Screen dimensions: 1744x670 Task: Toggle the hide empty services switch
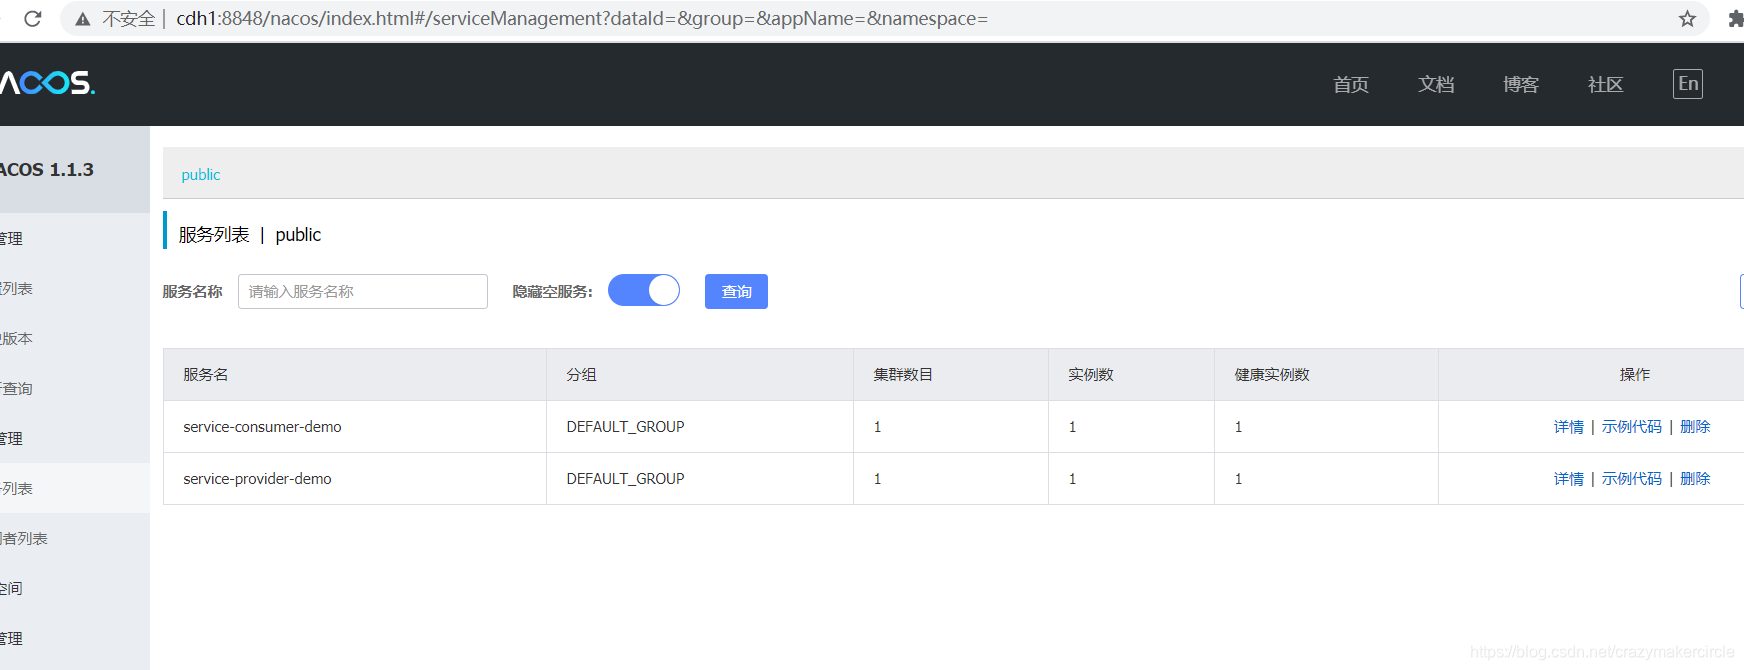click(x=644, y=291)
